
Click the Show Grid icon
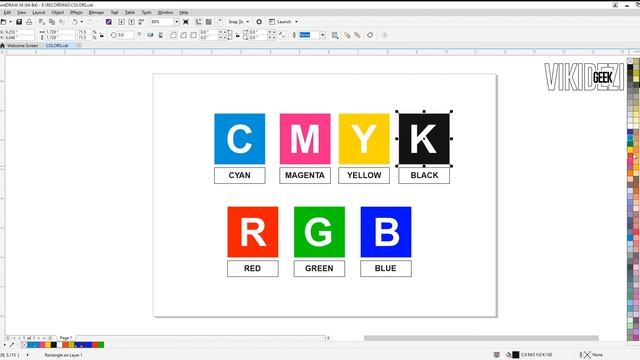click(209, 22)
